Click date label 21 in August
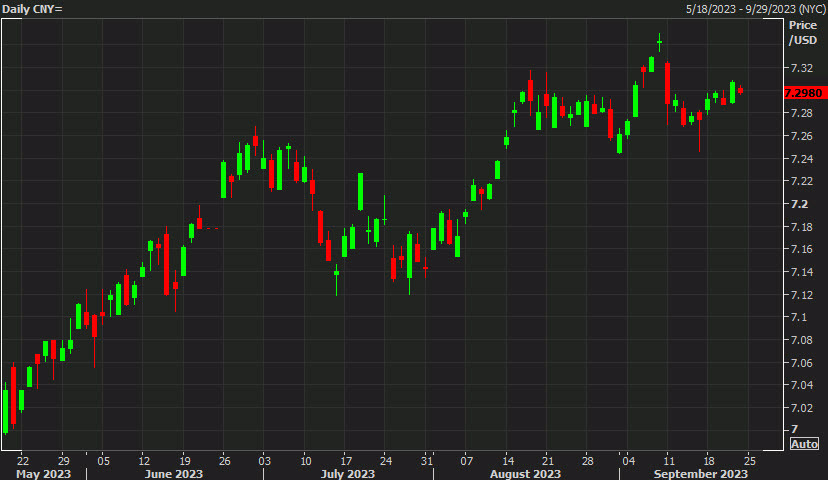828x480 pixels. pyautogui.click(x=548, y=460)
